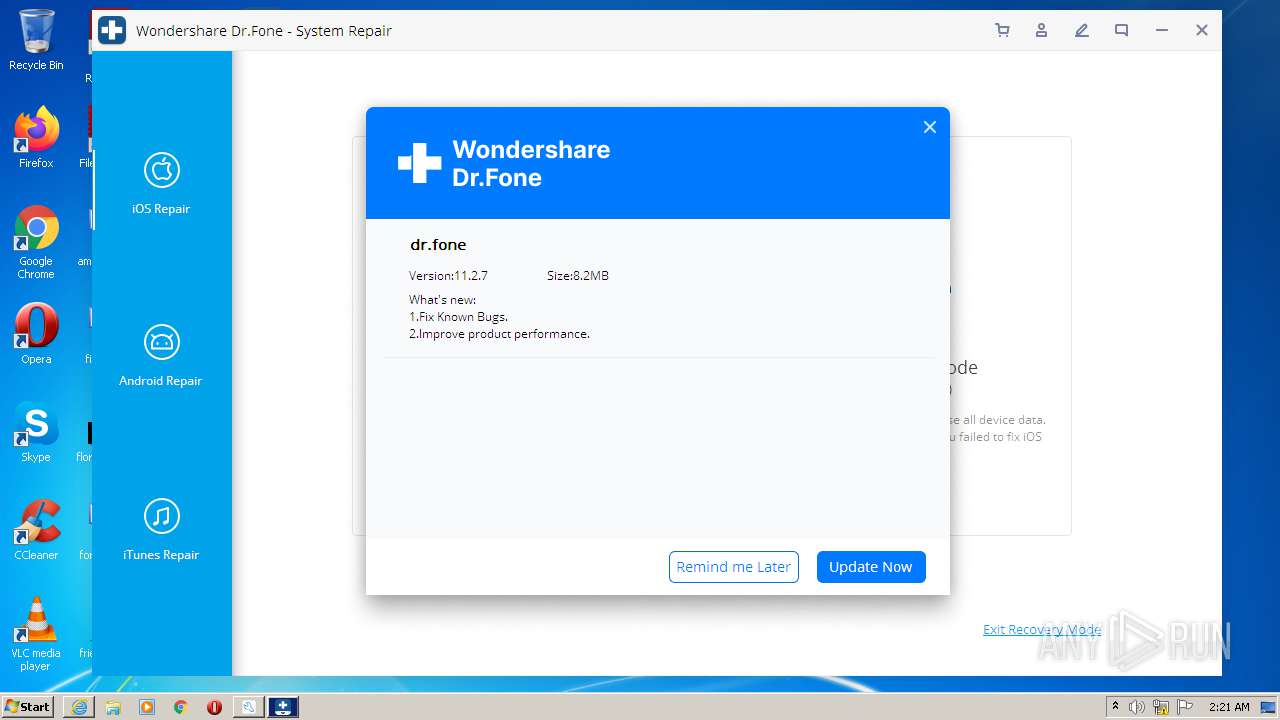Open the user account icon
The image size is (1280, 720).
(1041, 31)
